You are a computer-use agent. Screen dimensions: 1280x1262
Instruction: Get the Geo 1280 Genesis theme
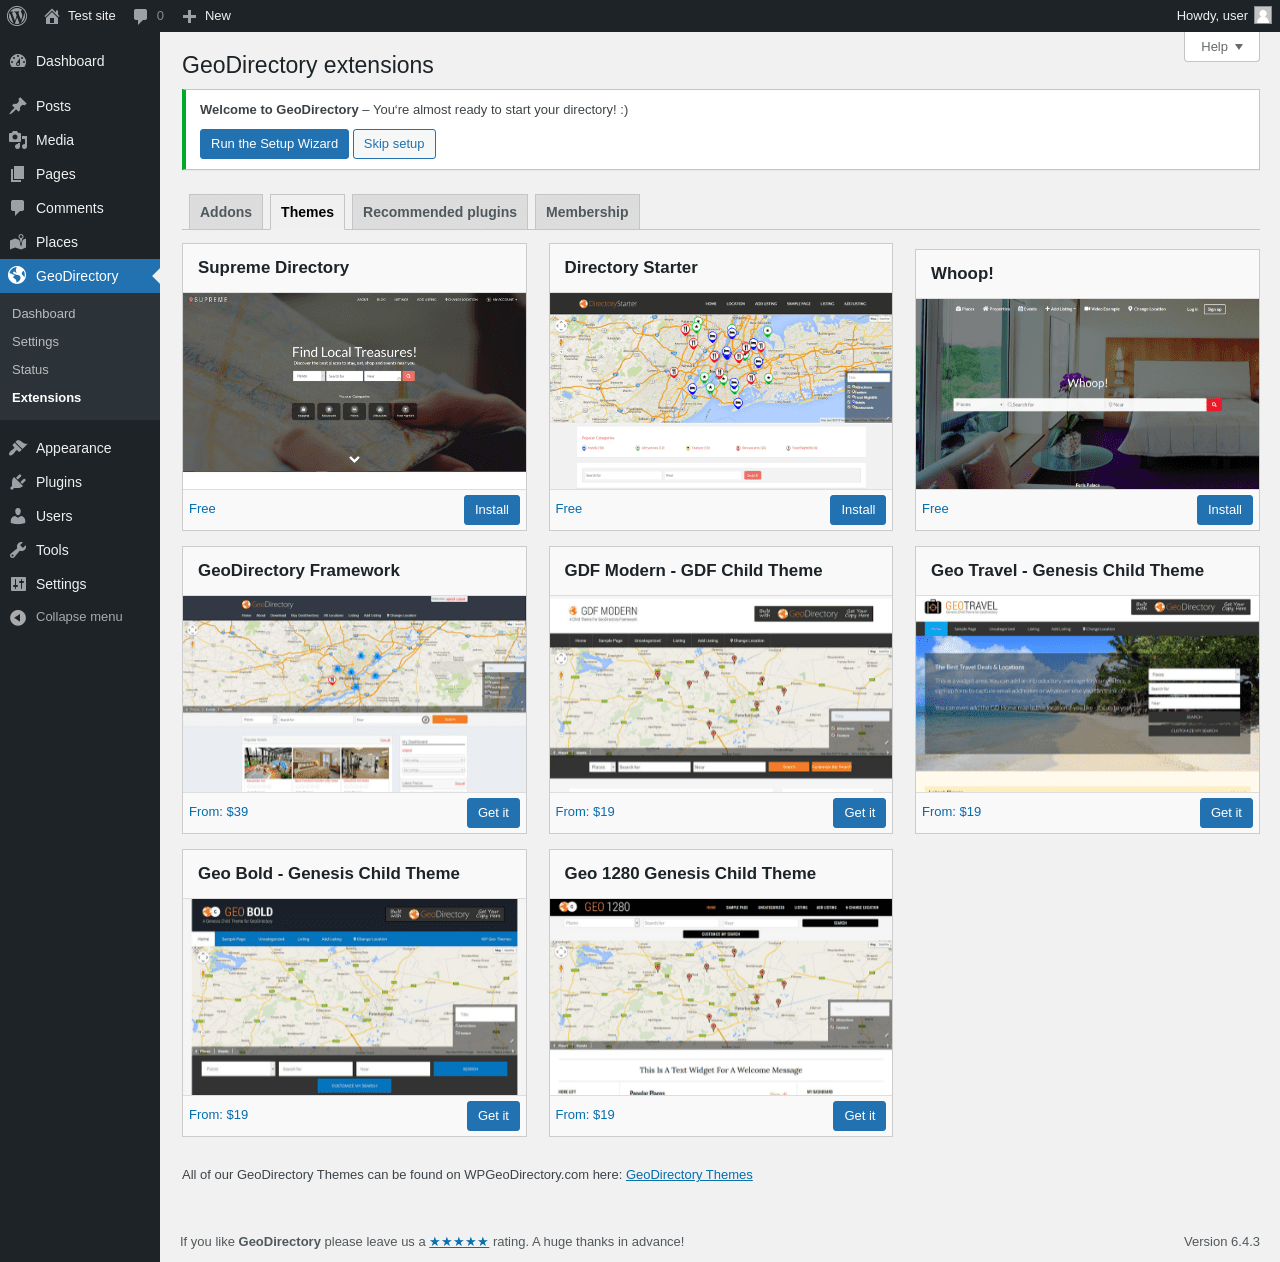859,1116
